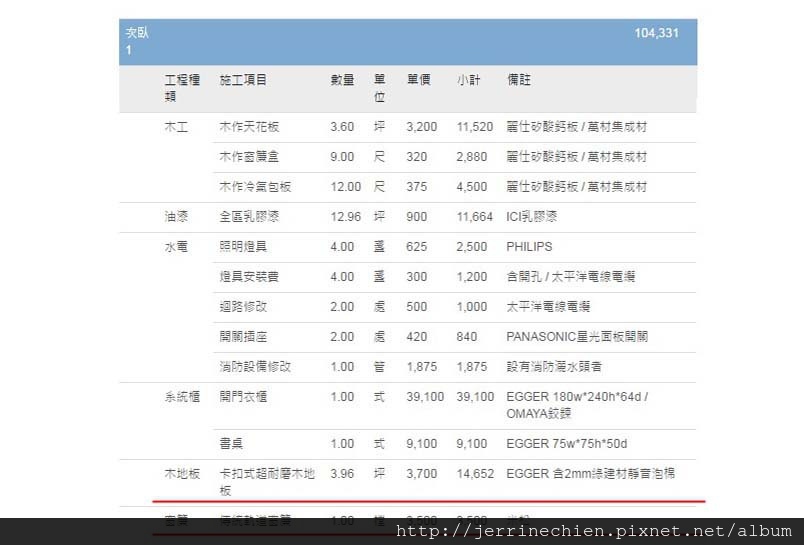Screen dimensions: 804x545
Task: Select the 木作冷氣包板 item
Action: pyautogui.click(x=255, y=187)
